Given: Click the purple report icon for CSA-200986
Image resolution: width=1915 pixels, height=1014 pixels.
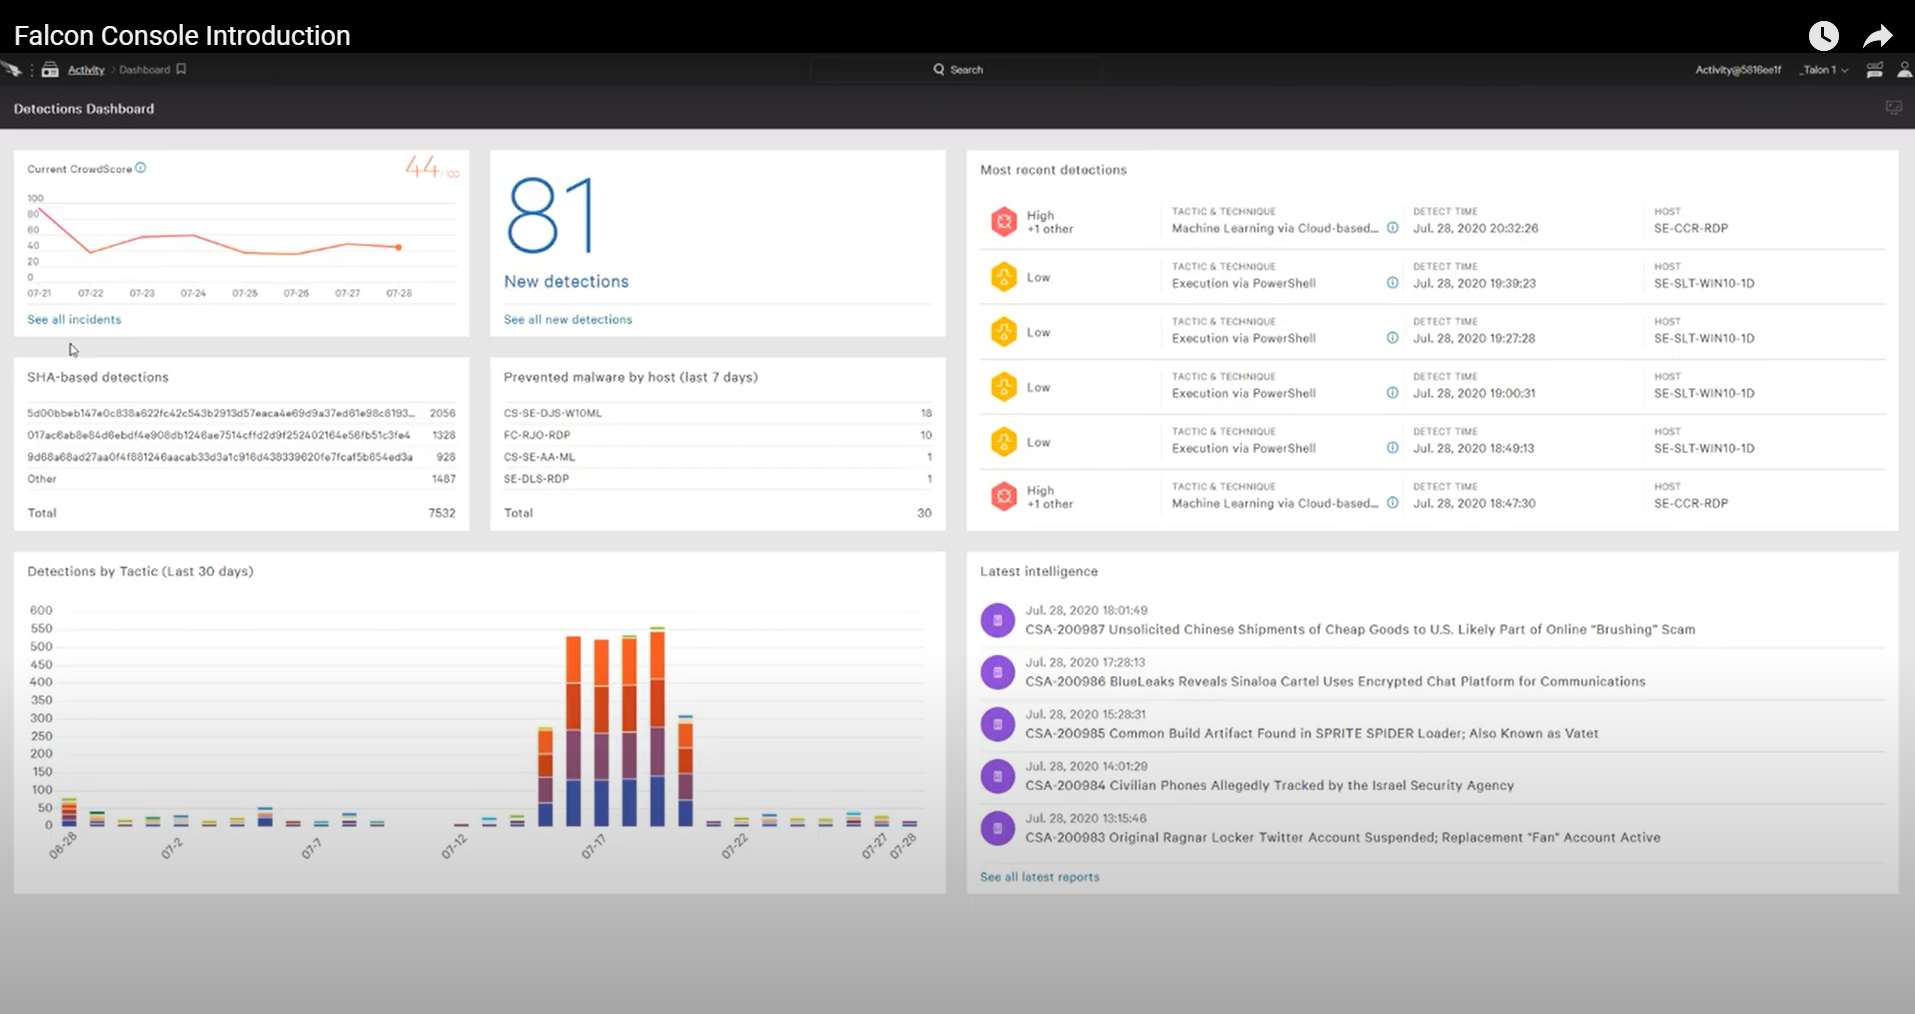Looking at the screenshot, I should pyautogui.click(x=997, y=672).
